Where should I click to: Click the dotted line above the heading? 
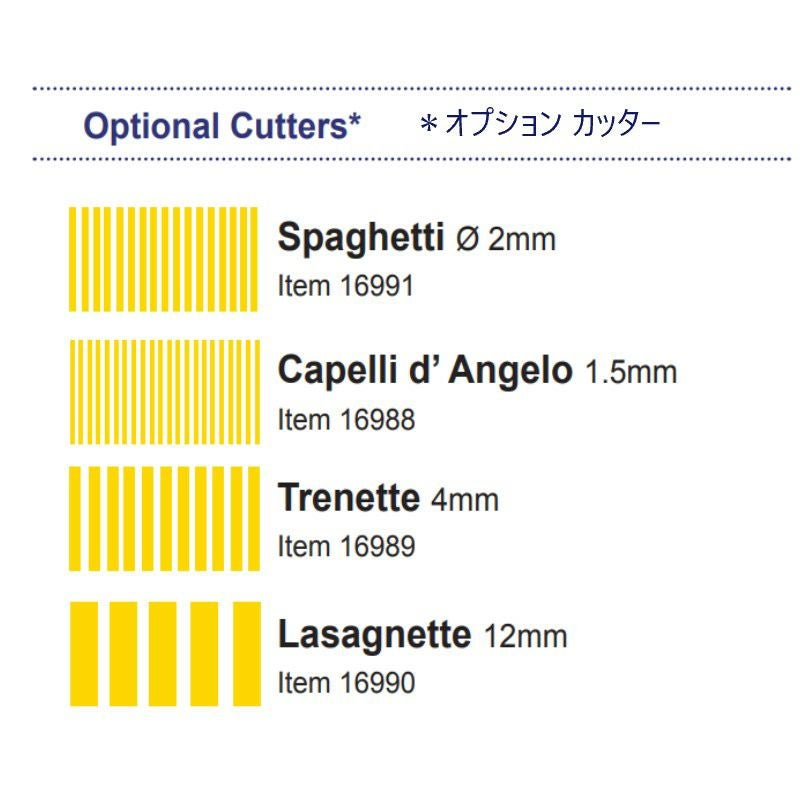[400, 89]
